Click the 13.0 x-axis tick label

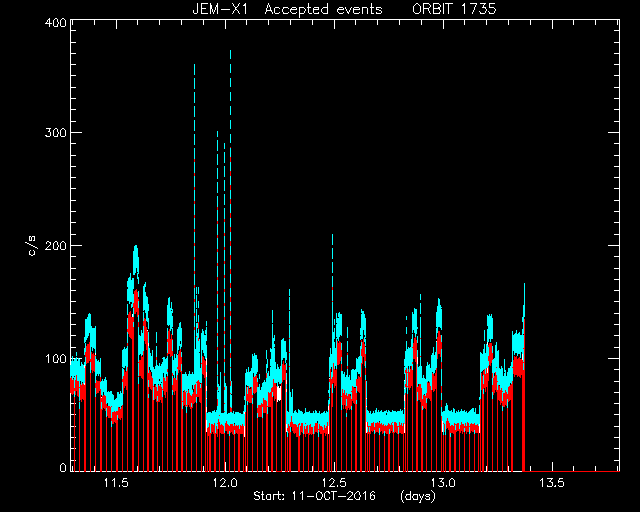(443, 483)
